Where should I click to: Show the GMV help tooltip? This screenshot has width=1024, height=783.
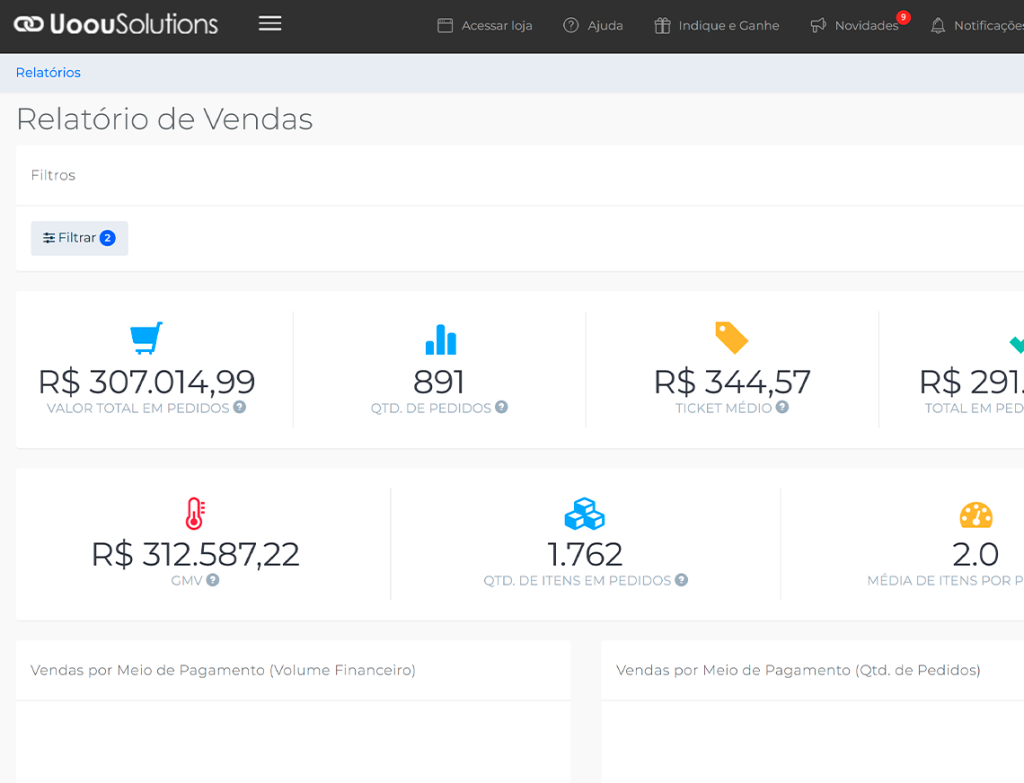pyautogui.click(x=213, y=580)
